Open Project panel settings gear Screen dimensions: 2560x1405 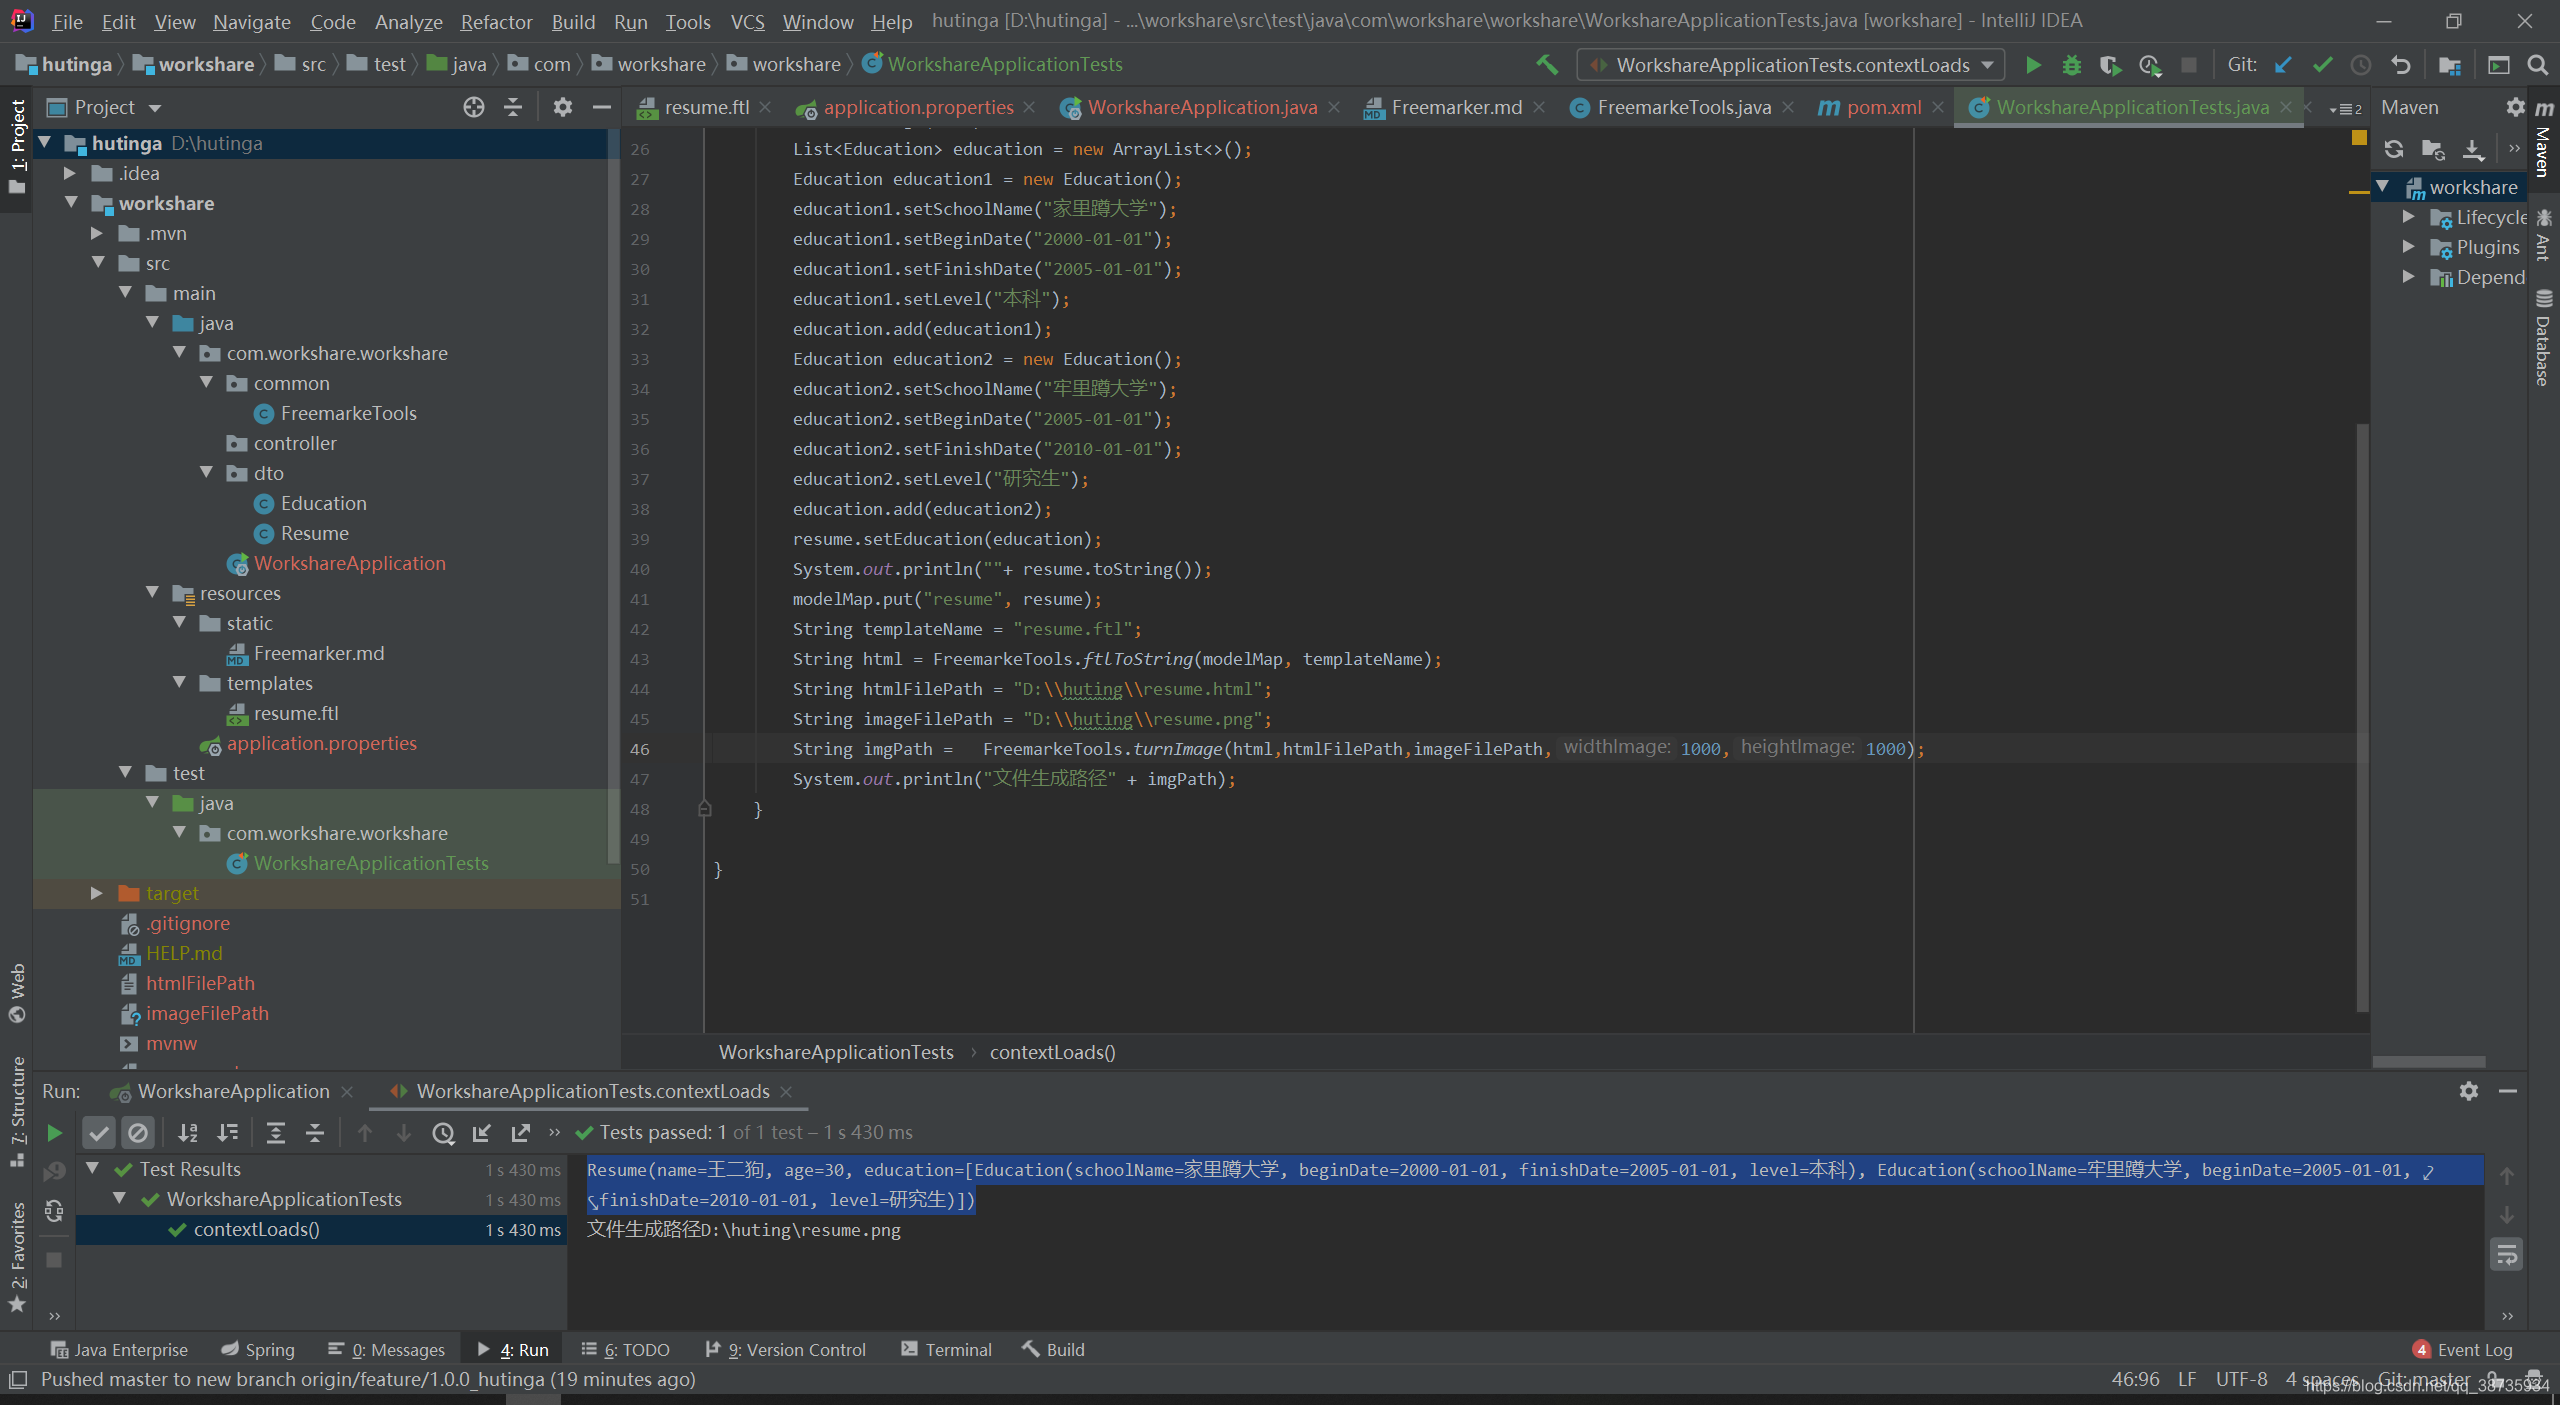tap(563, 107)
